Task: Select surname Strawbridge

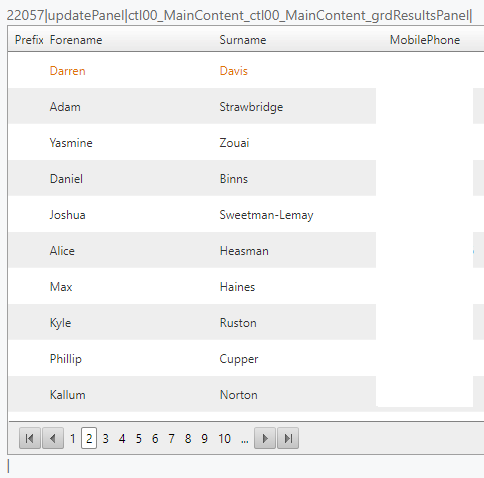Action: 251,107
